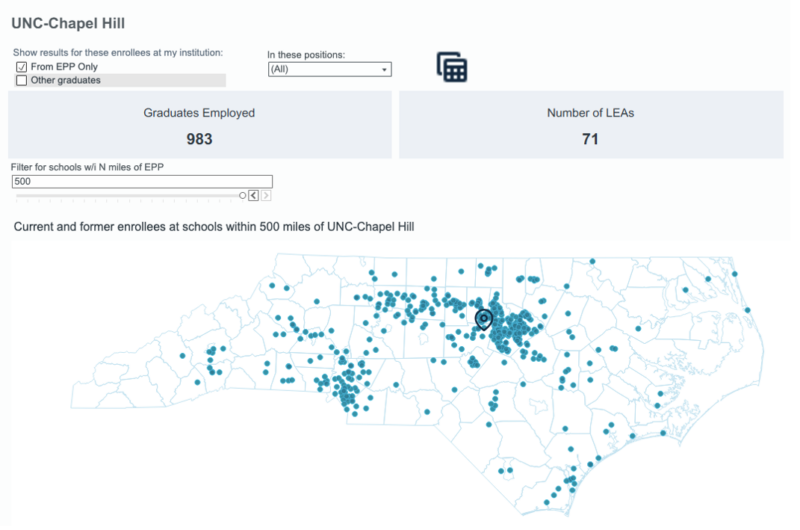Focus the miles filter input showing 500

click(142, 182)
